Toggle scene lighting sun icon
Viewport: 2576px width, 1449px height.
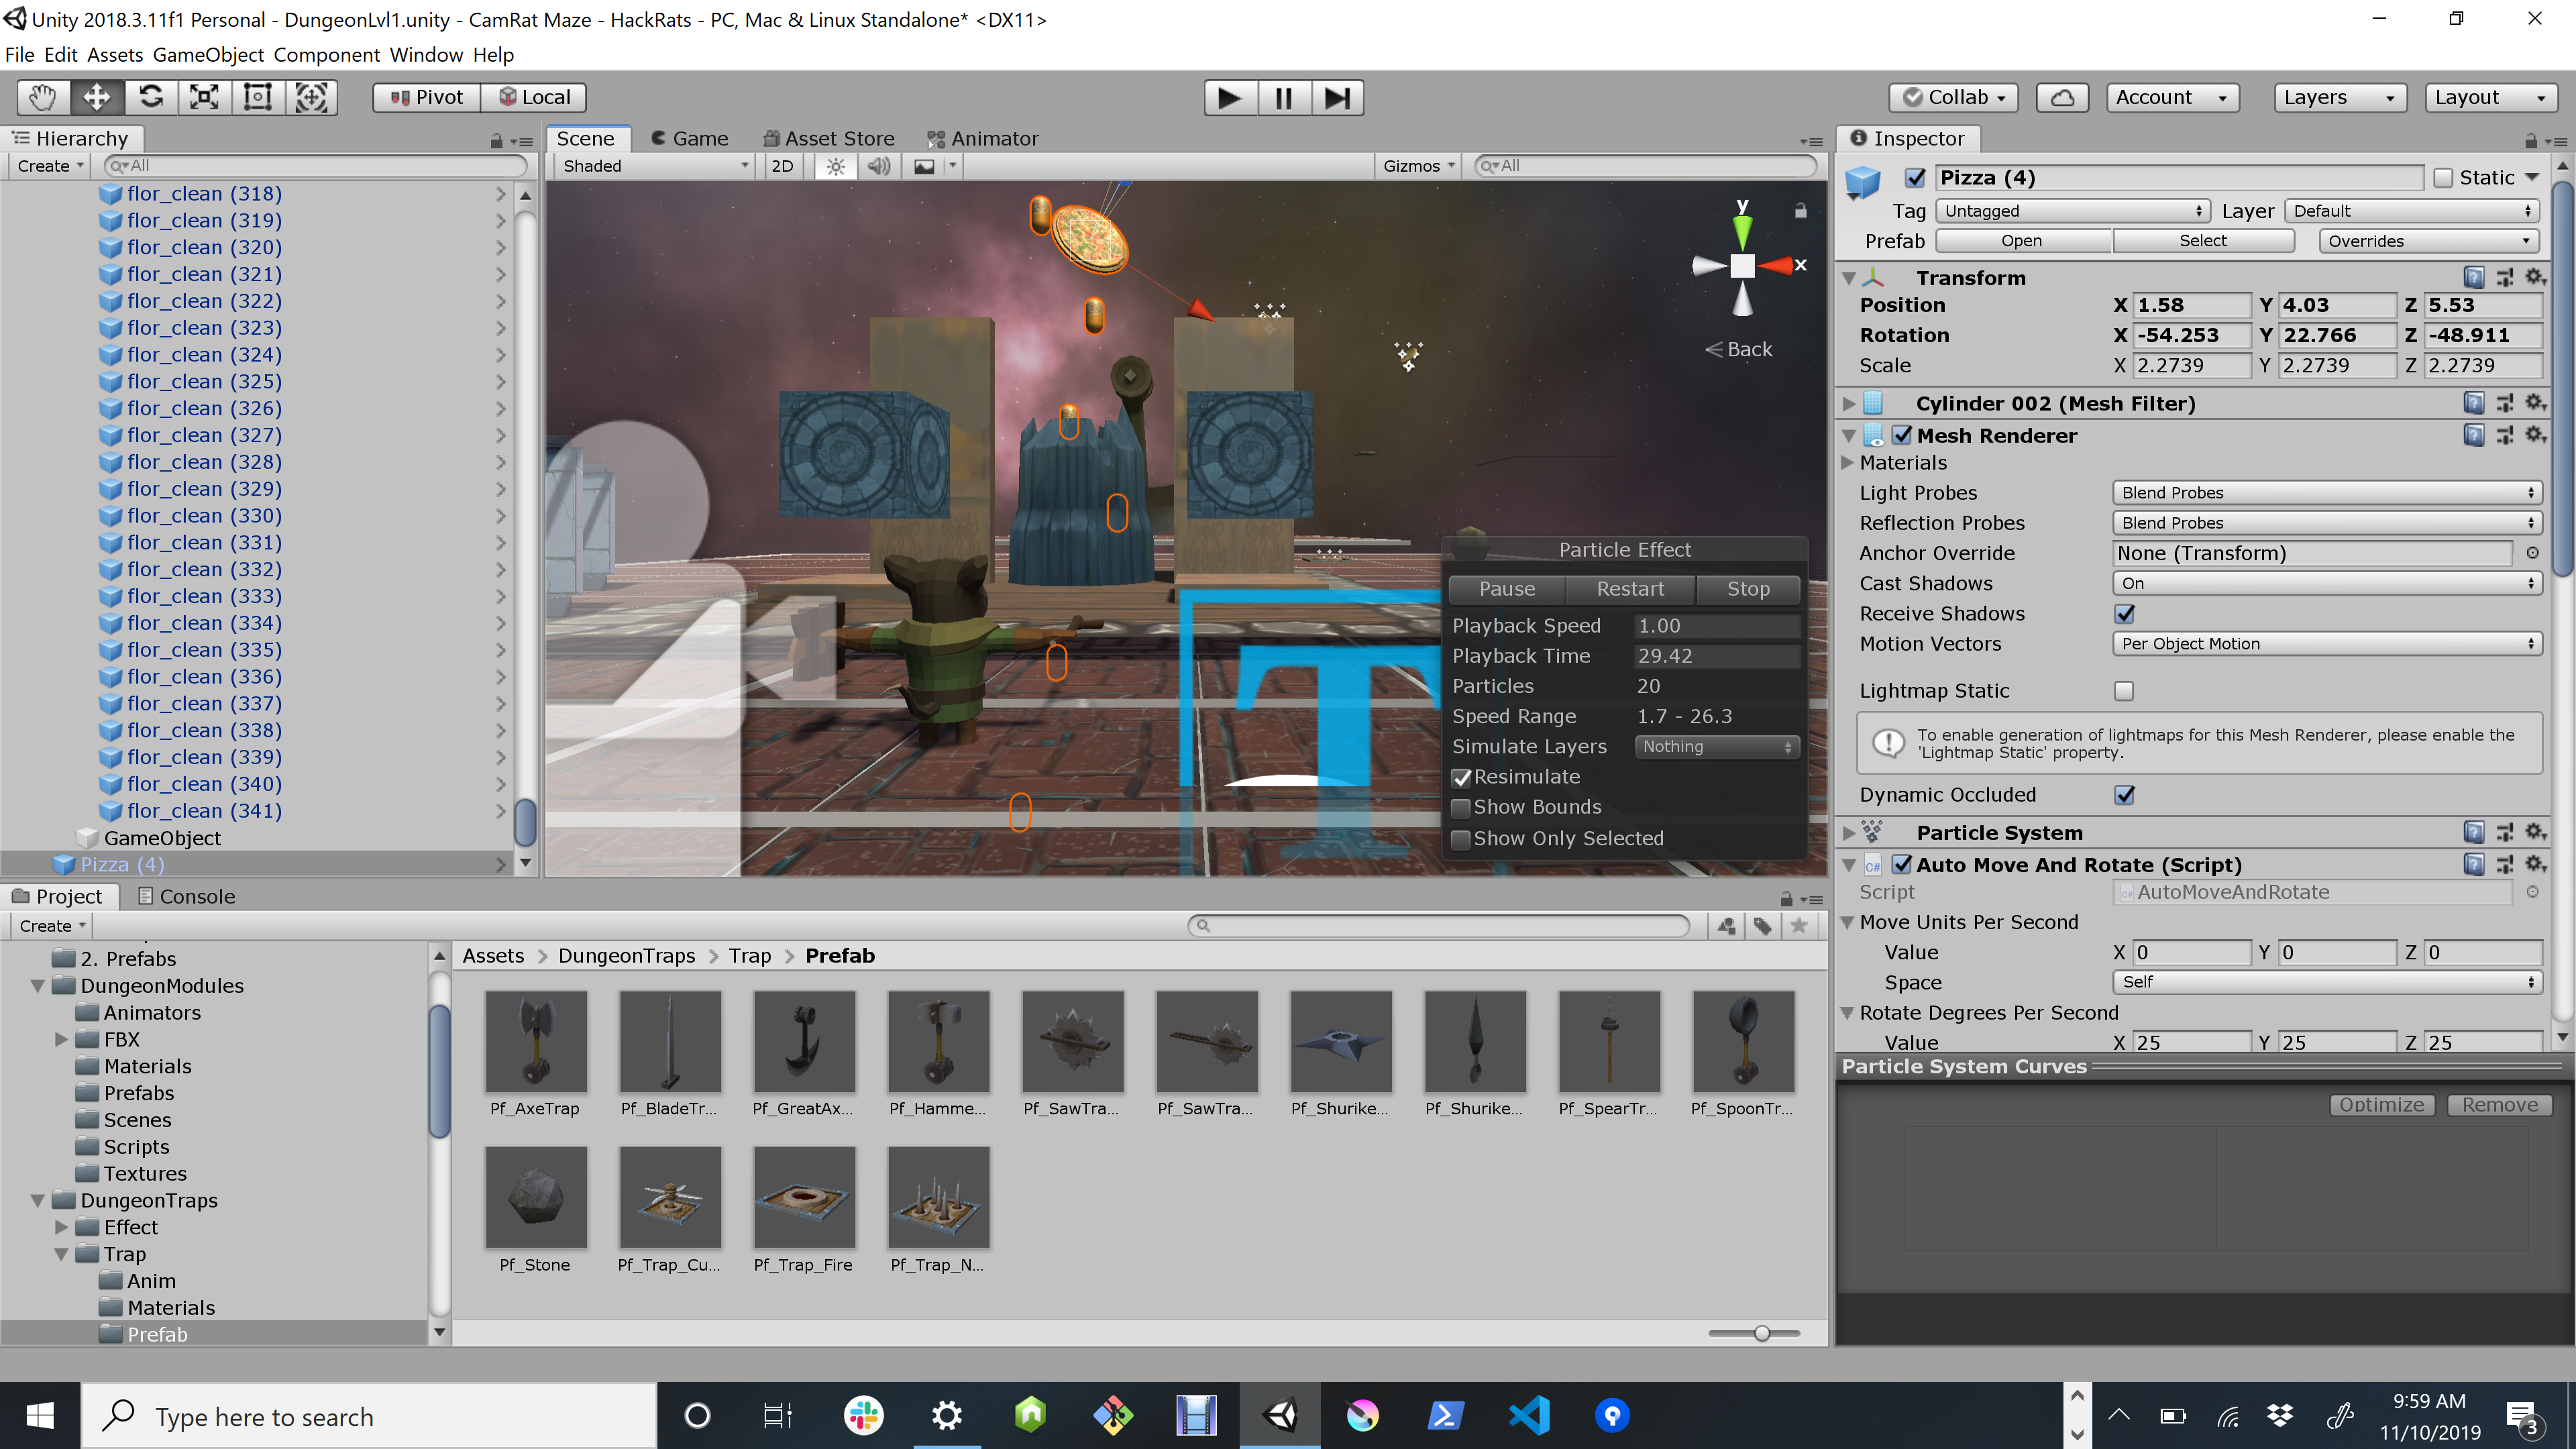point(836,166)
